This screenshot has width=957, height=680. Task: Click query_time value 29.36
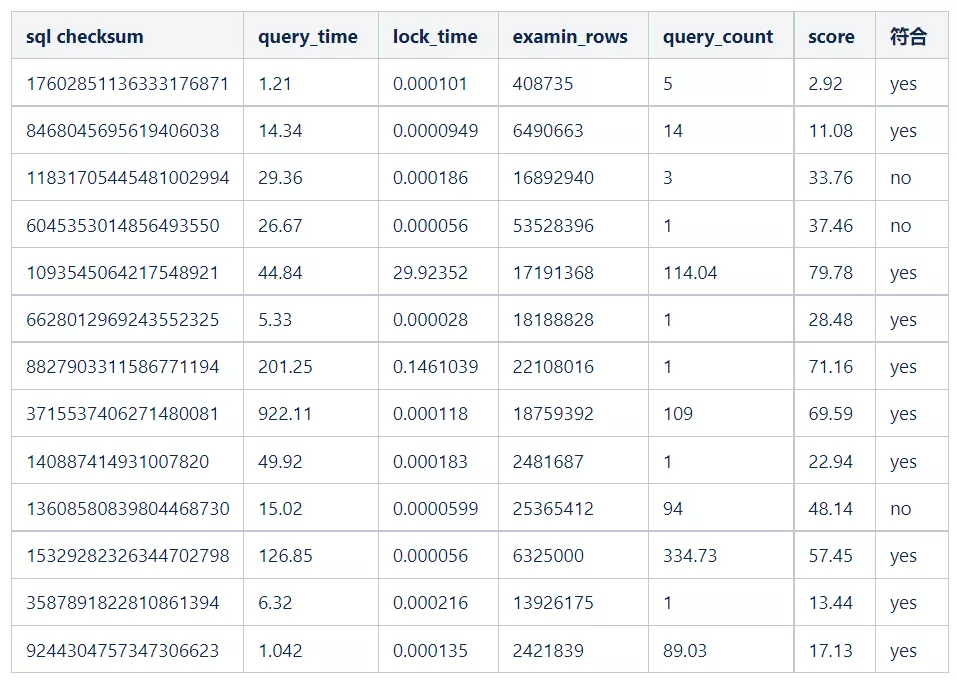280,178
